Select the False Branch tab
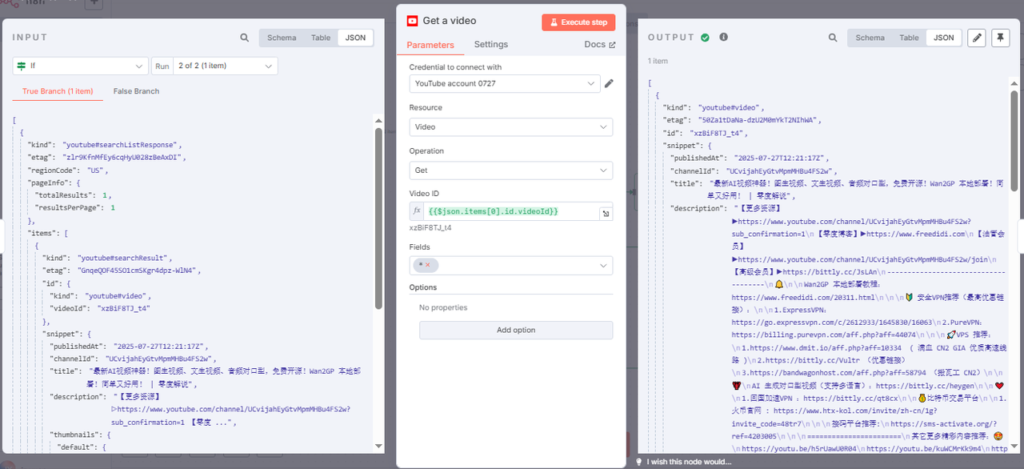The image size is (1024, 469). [x=136, y=91]
